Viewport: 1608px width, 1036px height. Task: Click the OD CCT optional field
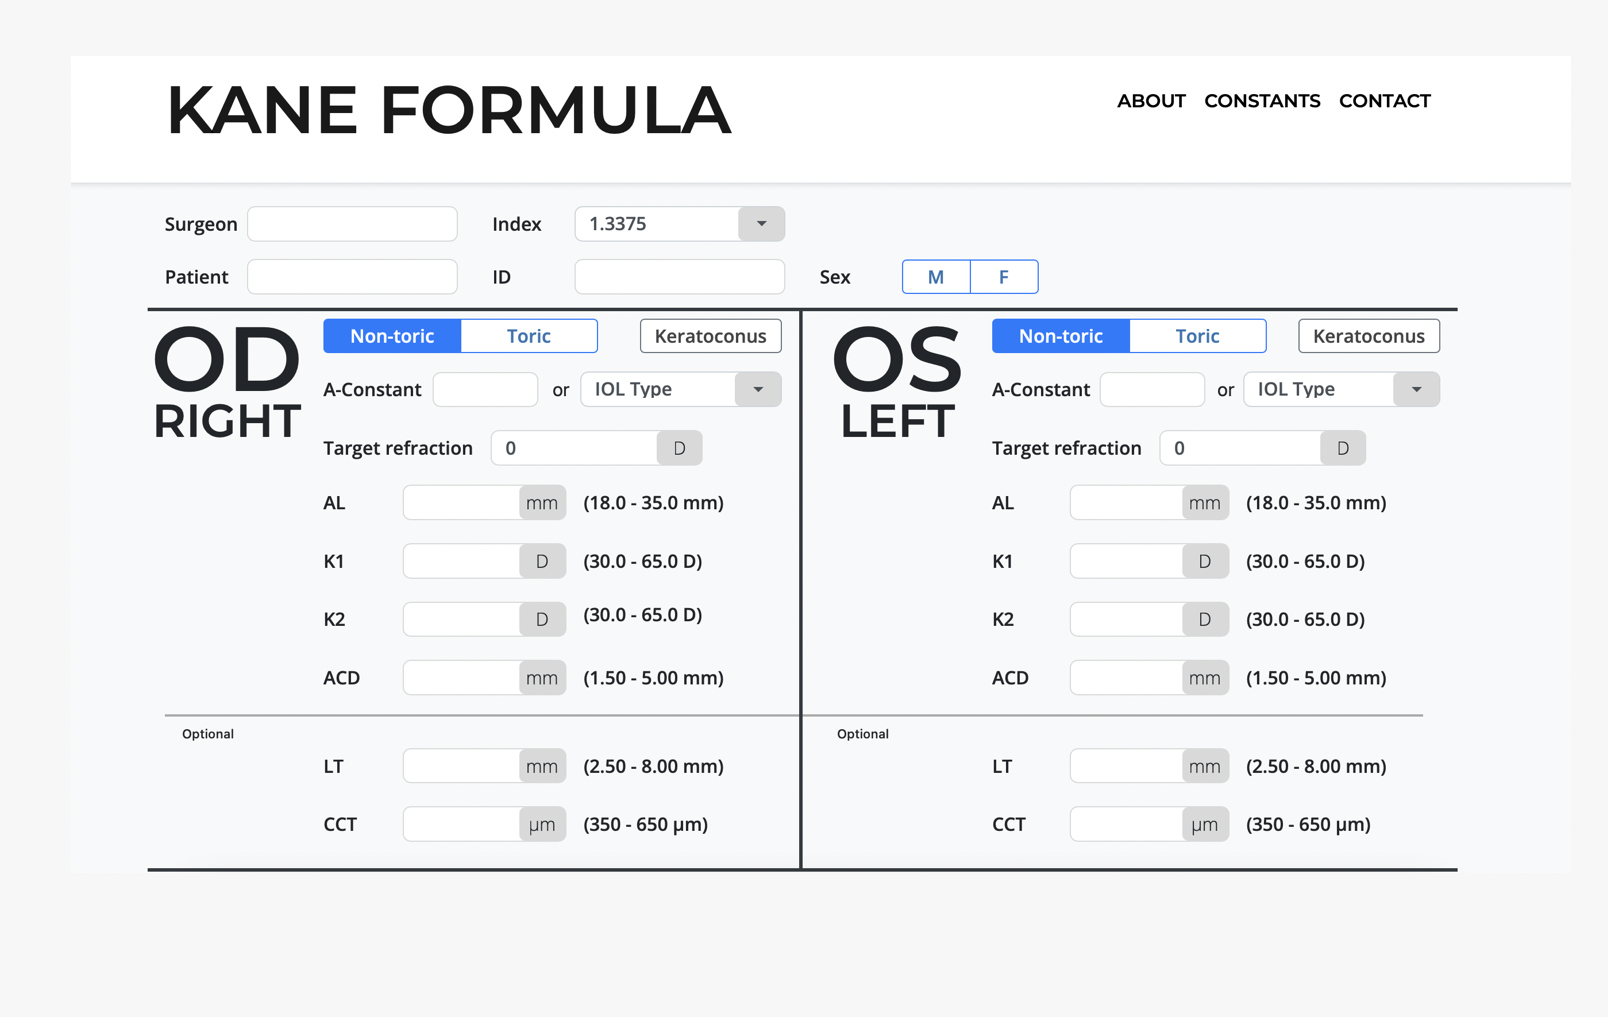click(x=462, y=824)
